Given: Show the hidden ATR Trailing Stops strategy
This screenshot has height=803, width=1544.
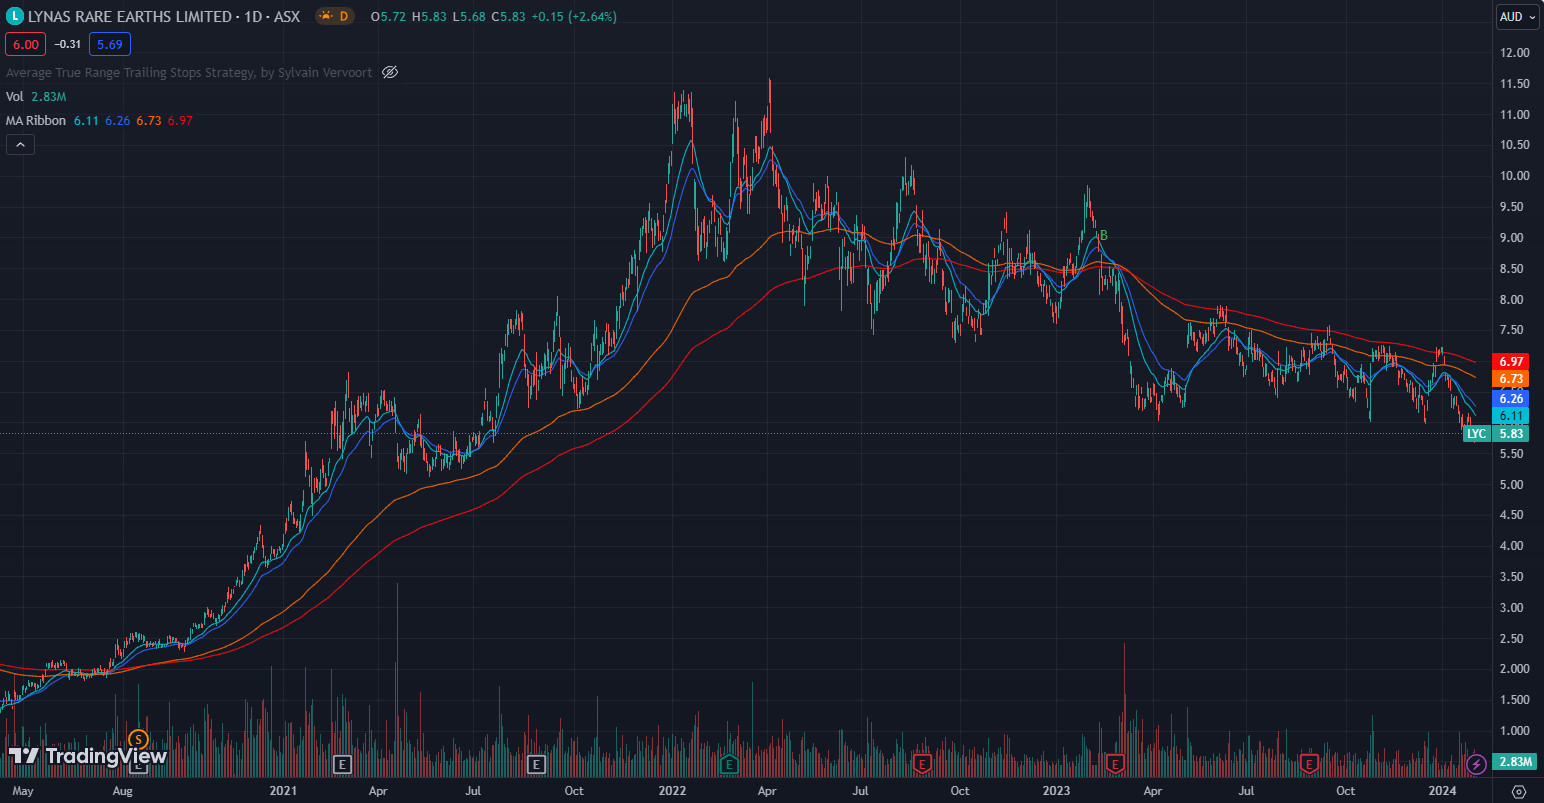Looking at the screenshot, I should coord(390,72).
